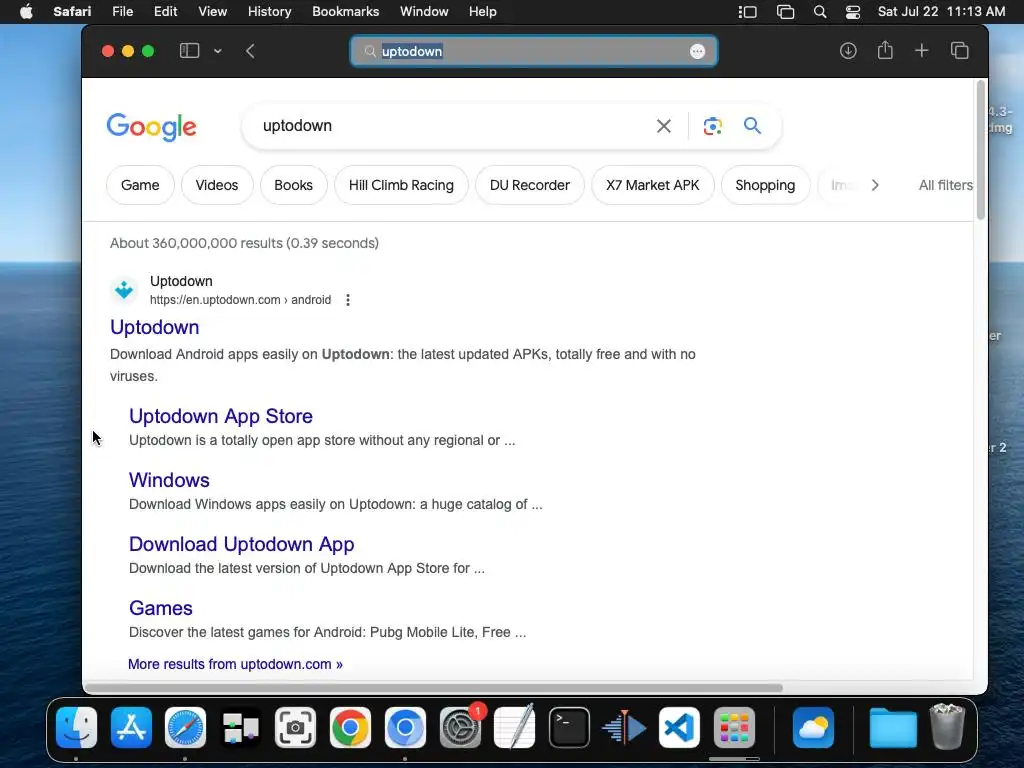
Task: Click the Google search magnifier button
Action: click(752, 125)
